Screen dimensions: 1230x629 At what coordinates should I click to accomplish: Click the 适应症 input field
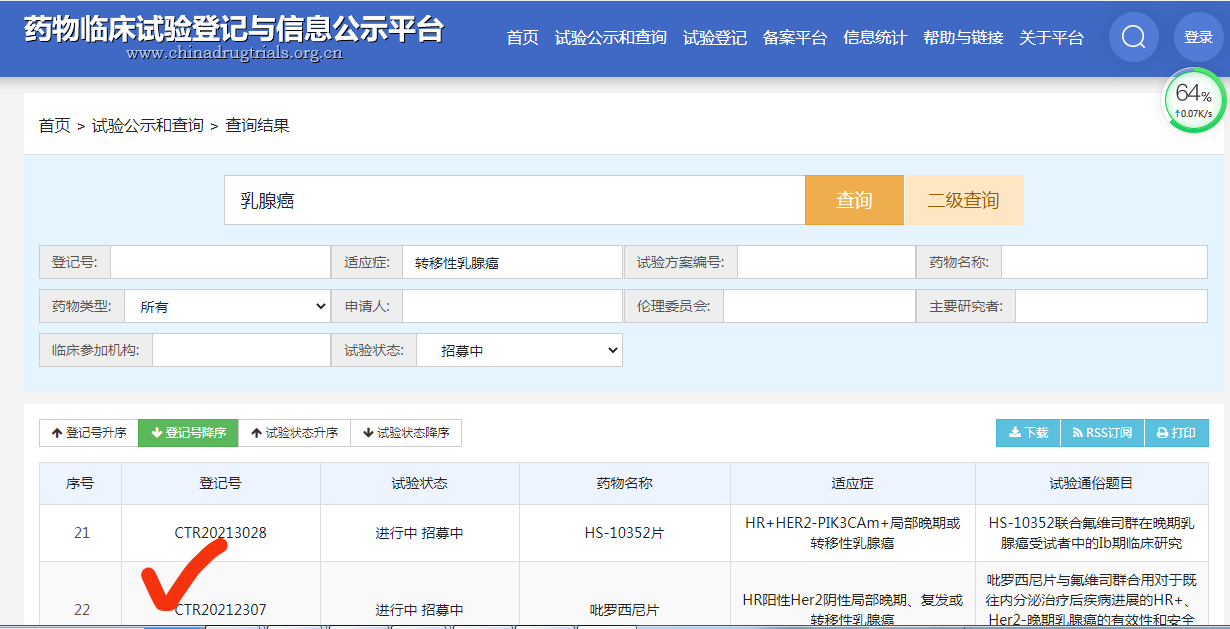pos(512,263)
